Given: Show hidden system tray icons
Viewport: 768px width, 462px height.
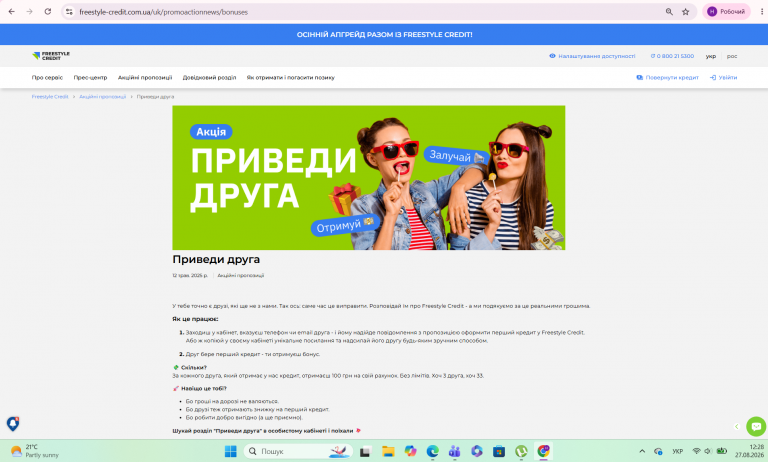Looking at the screenshot, I should coord(642,451).
